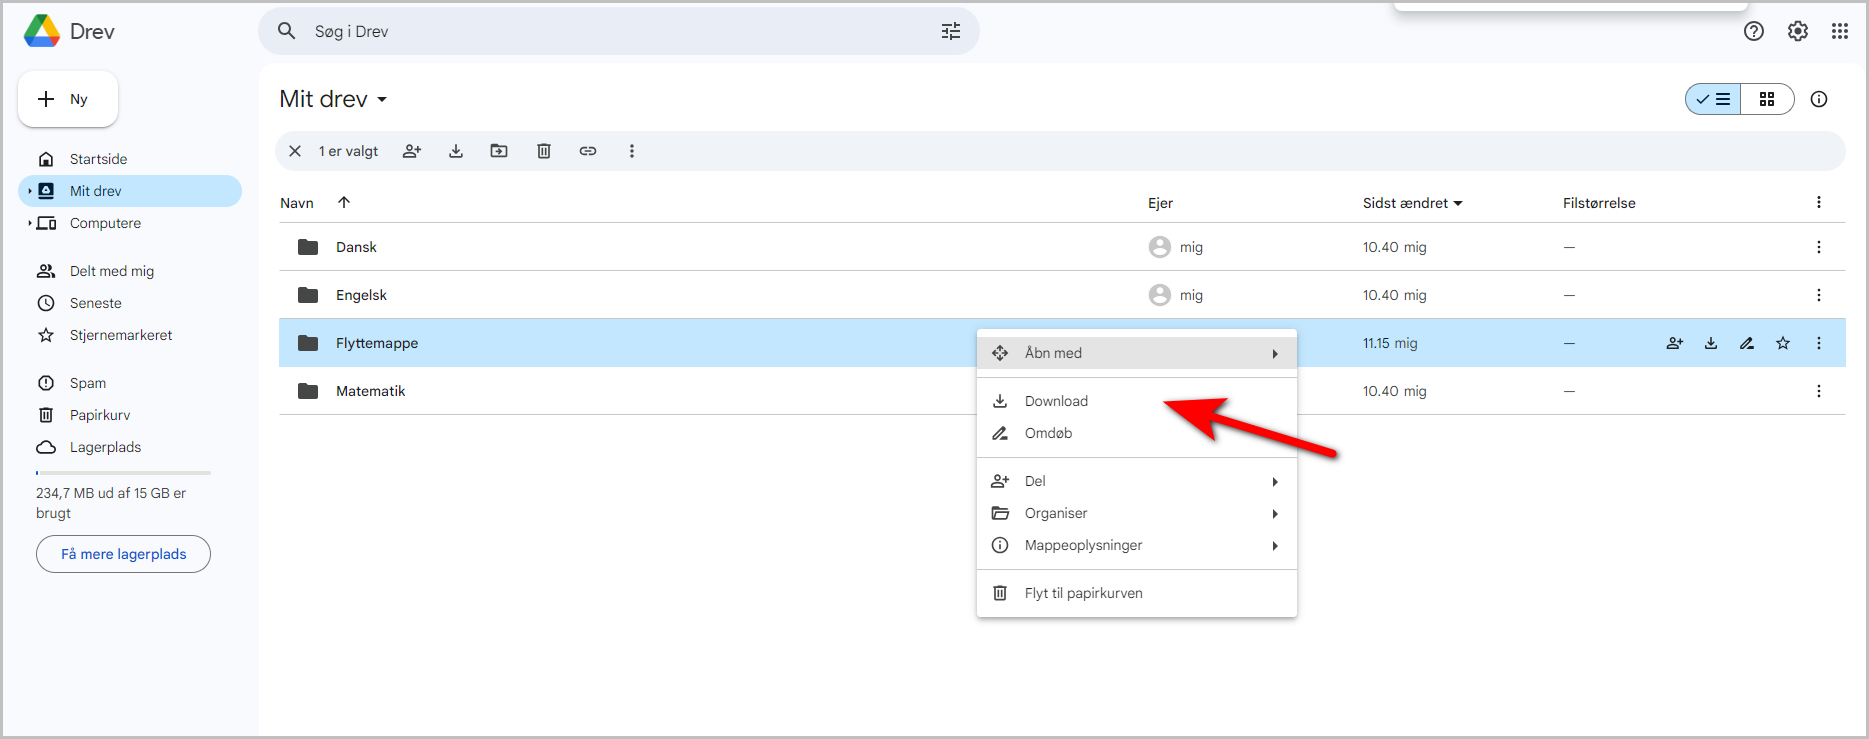Open the Google Drive logo home
The image size is (1869, 739).
(42, 31)
